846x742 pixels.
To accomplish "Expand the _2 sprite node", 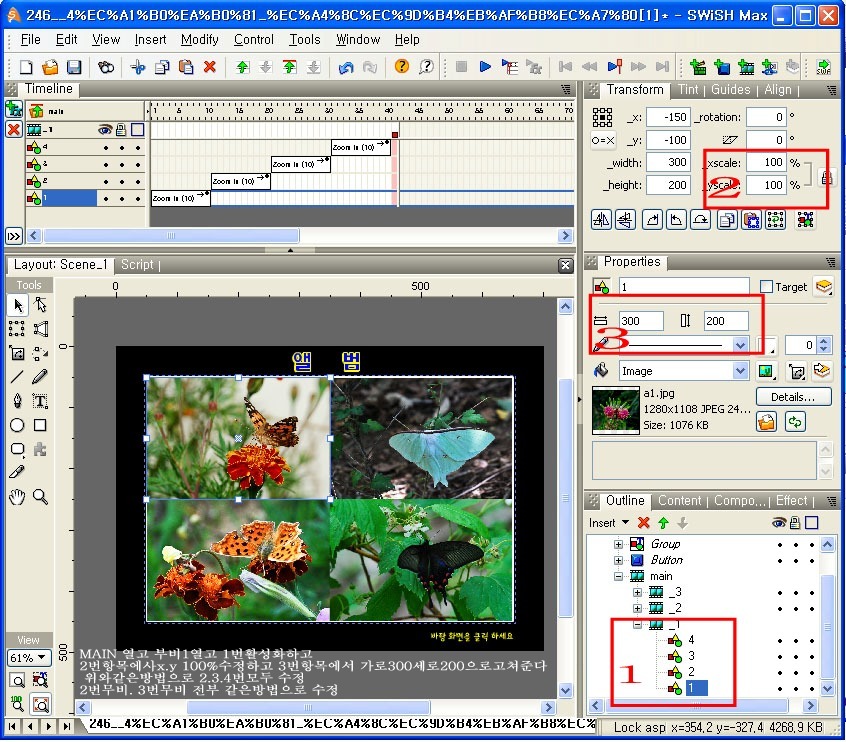I will (637, 608).
